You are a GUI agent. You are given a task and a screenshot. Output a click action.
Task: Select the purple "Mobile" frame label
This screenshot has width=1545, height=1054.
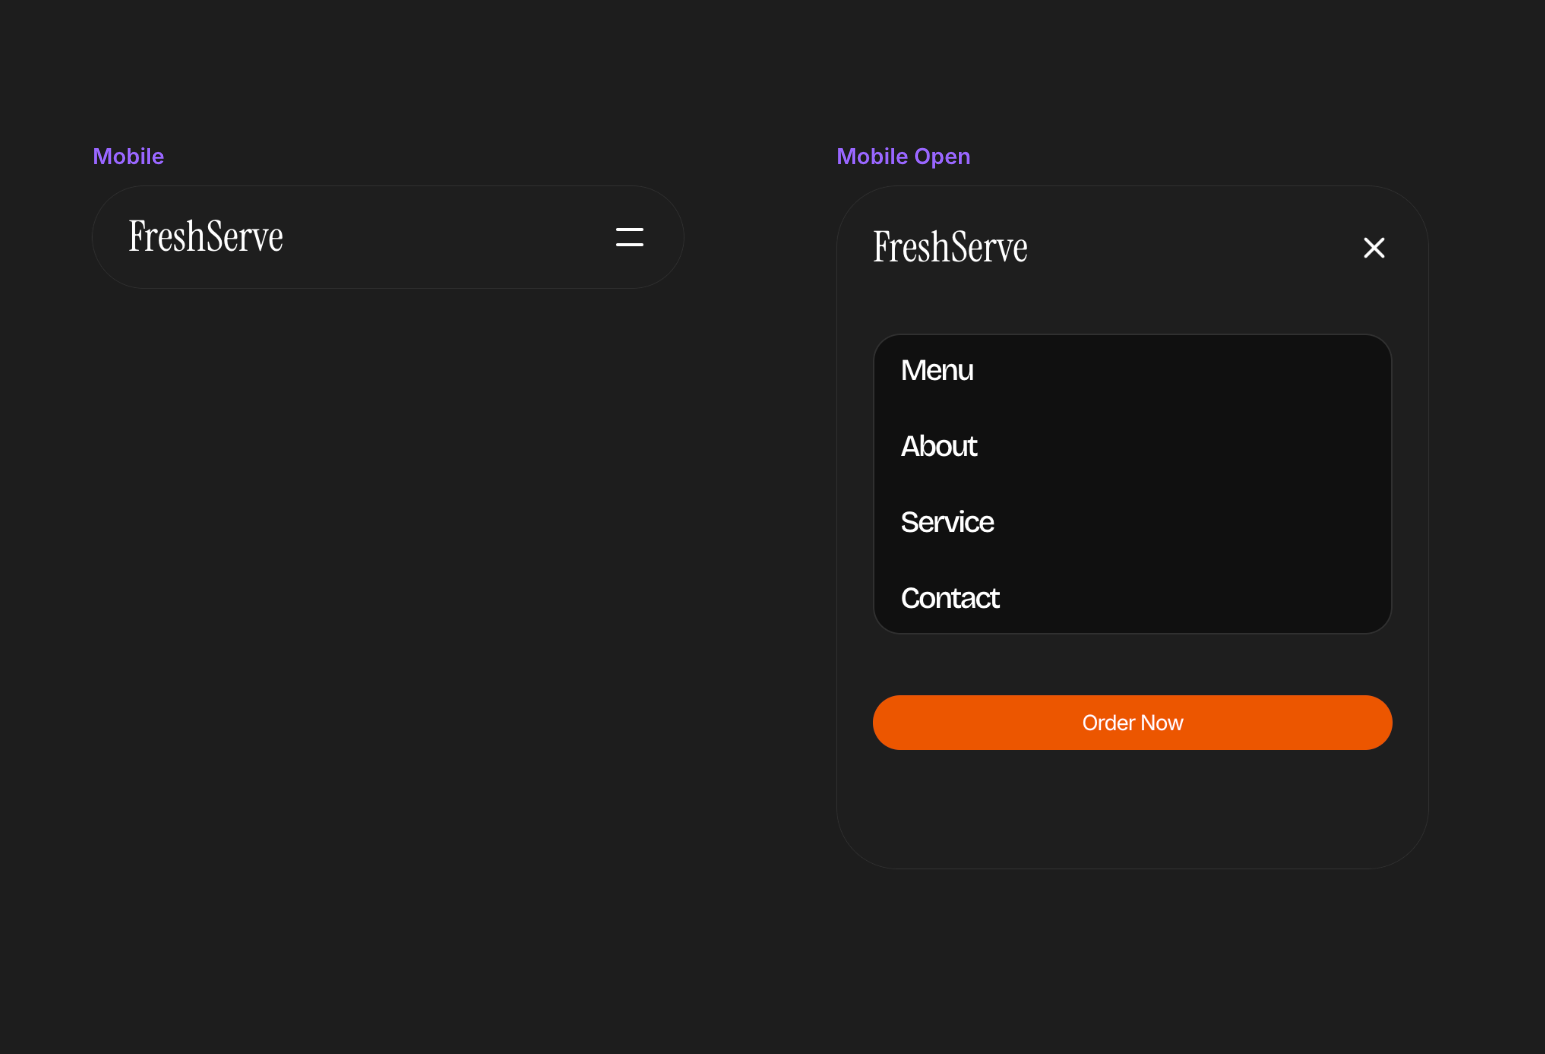coord(128,157)
